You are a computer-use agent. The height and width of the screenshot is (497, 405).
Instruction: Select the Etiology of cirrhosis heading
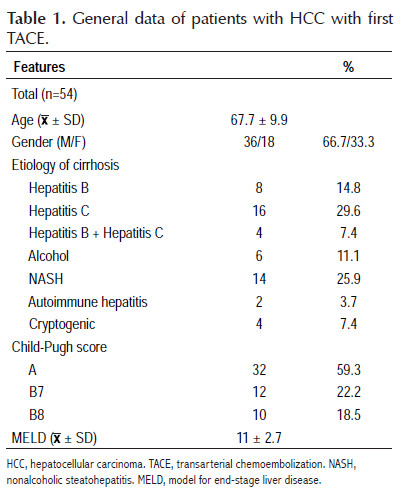(x=65, y=165)
